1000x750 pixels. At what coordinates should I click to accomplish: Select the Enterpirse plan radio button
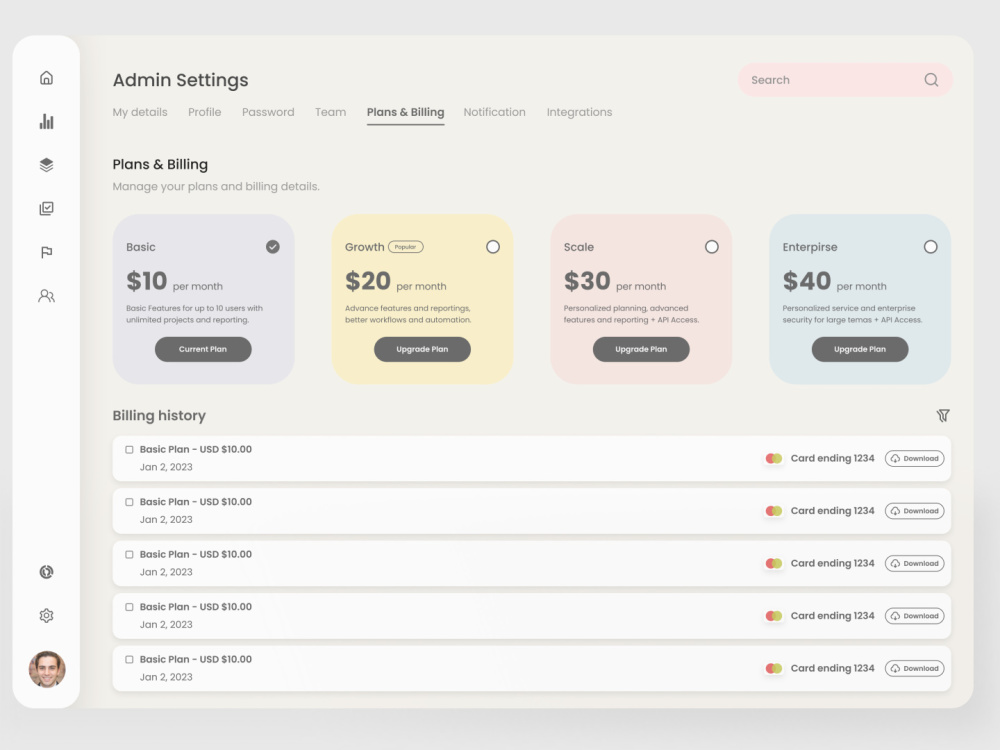click(931, 246)
